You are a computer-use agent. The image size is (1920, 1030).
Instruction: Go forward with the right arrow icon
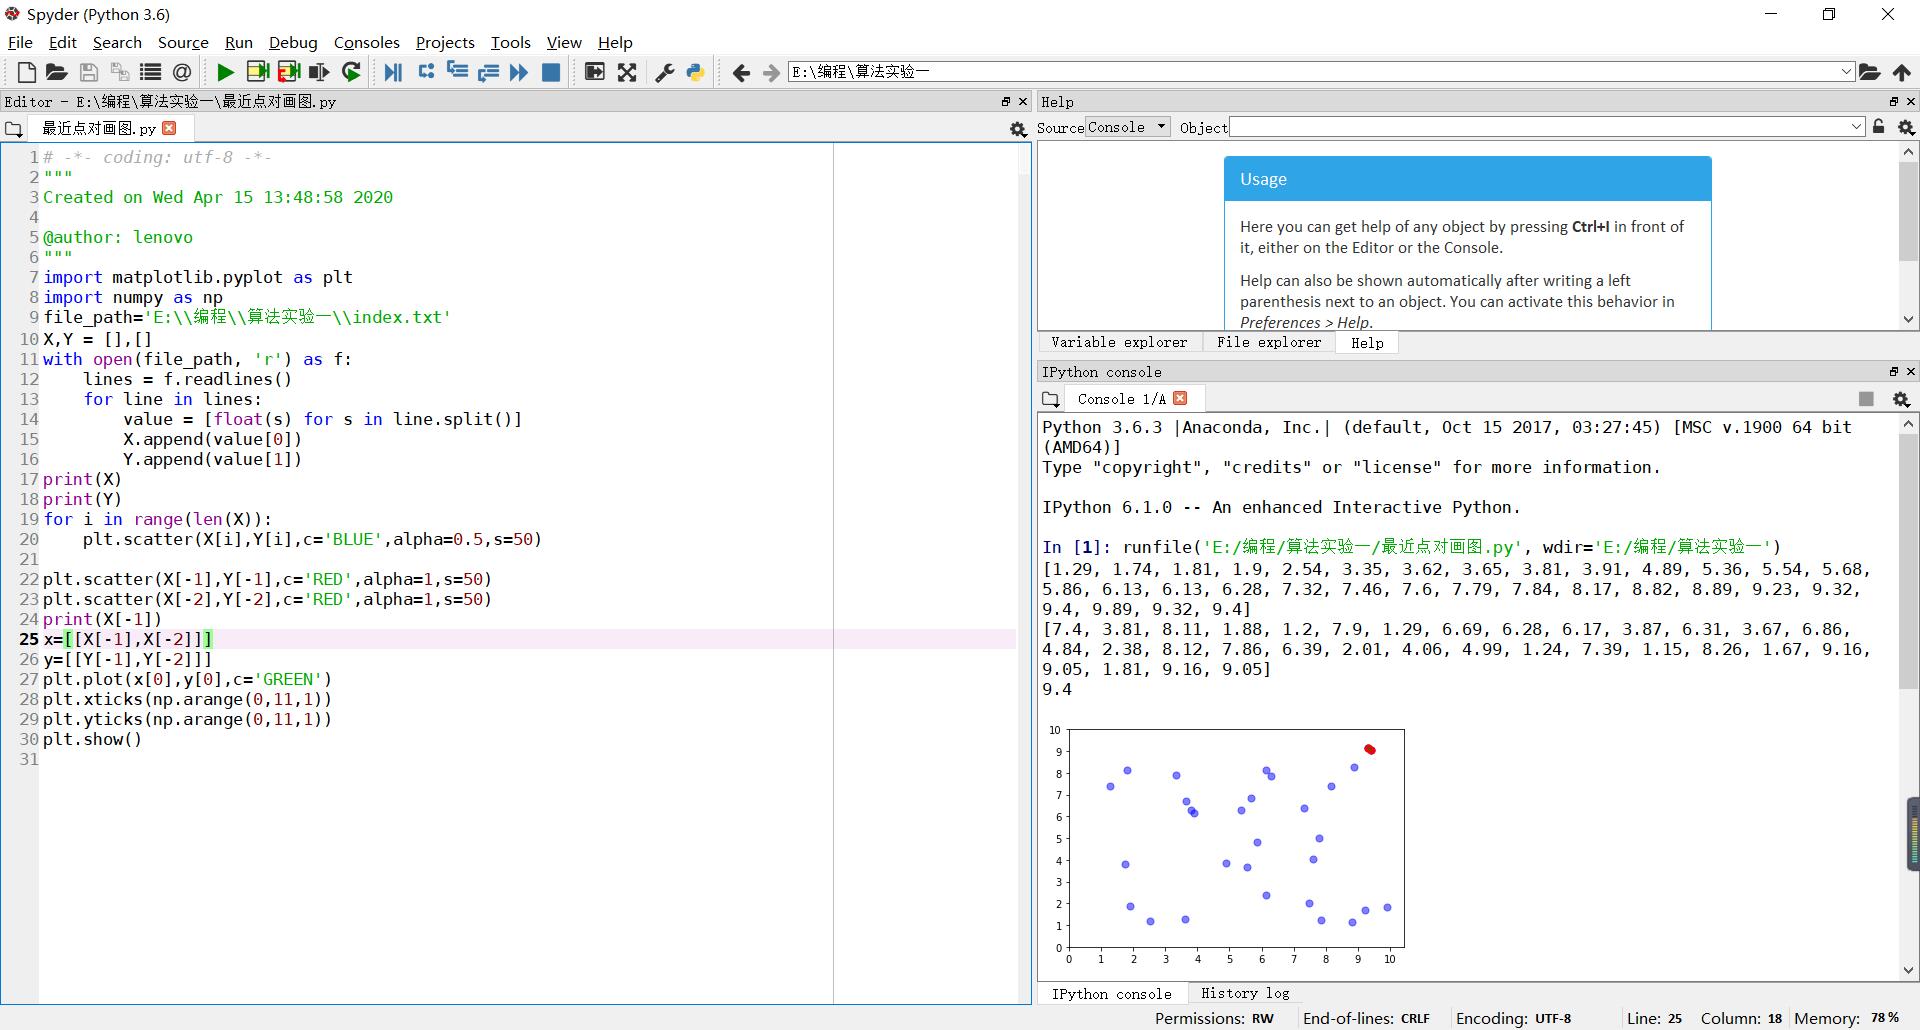tap(771, 72)
